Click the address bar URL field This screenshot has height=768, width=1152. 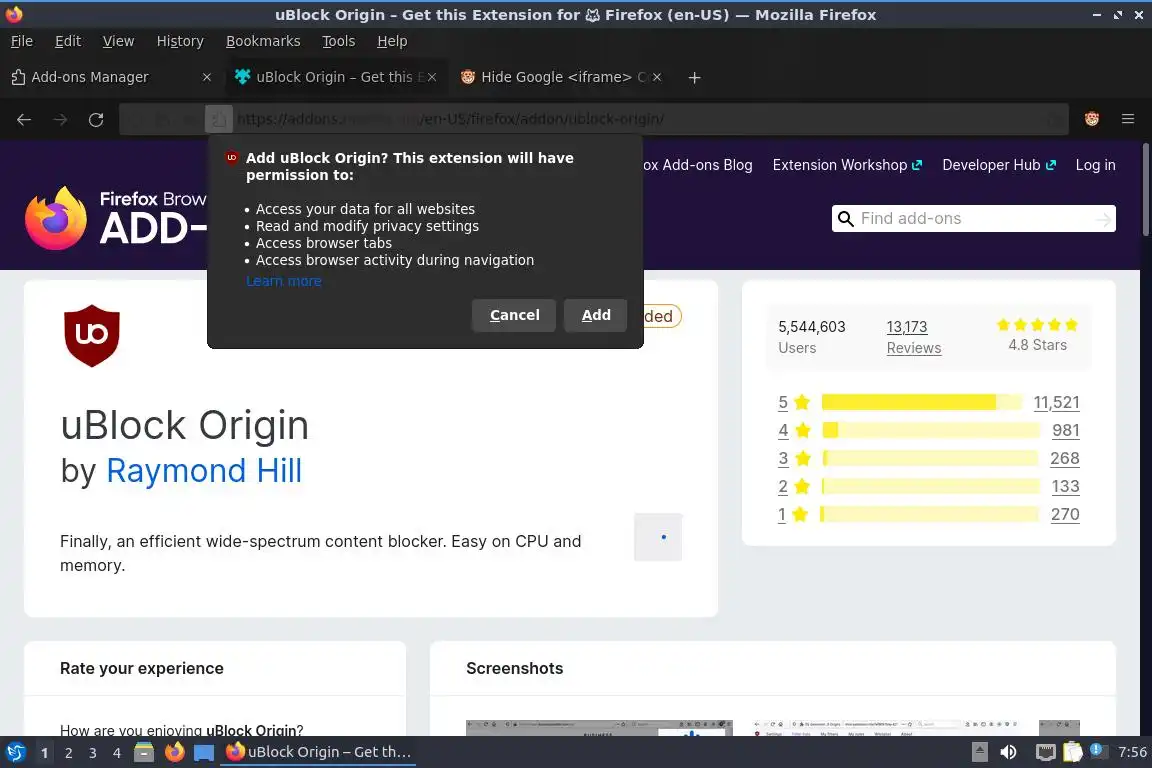[x=594, y=119]
